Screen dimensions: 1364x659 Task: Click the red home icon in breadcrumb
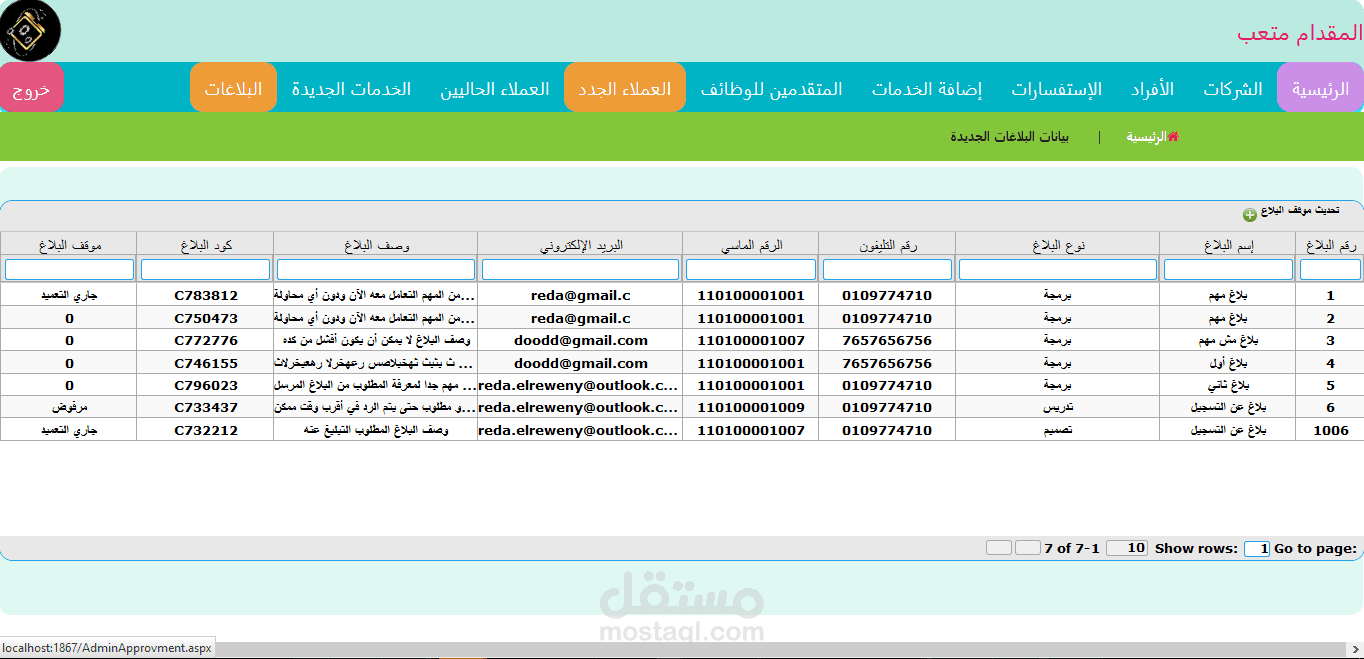pos(1173,136)
